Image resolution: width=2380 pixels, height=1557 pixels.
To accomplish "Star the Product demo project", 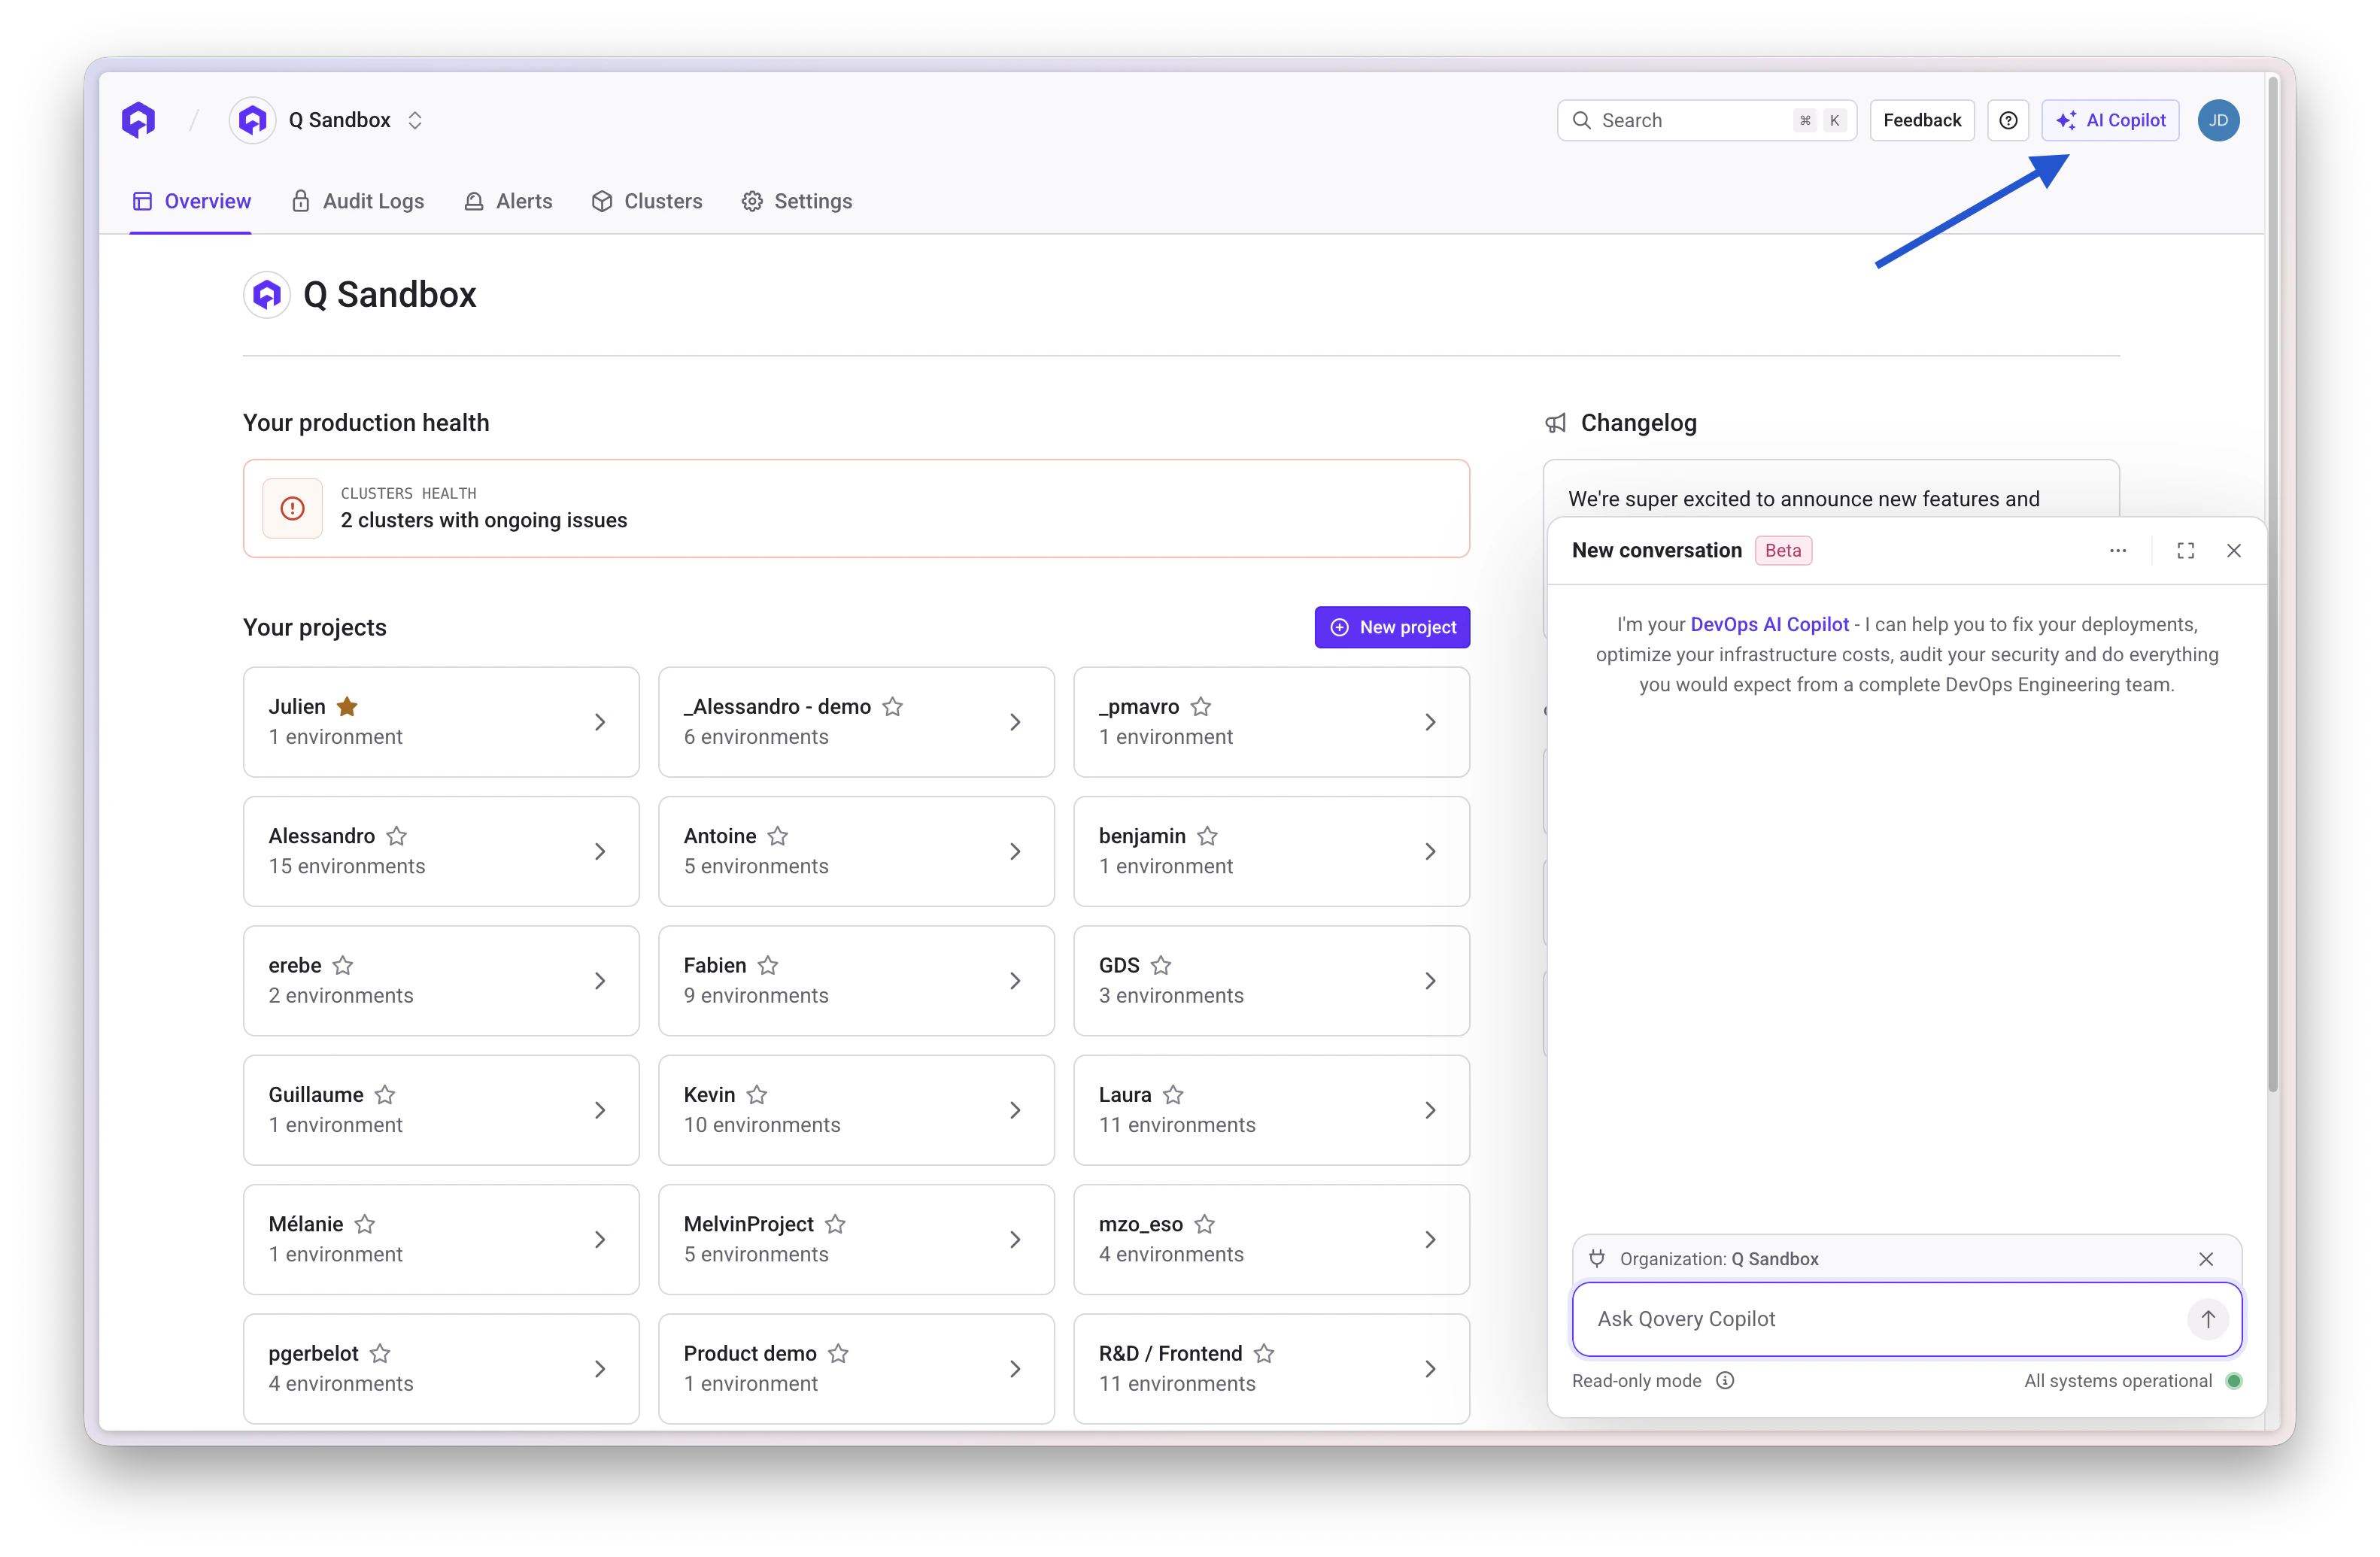I will coord(838,1353).
